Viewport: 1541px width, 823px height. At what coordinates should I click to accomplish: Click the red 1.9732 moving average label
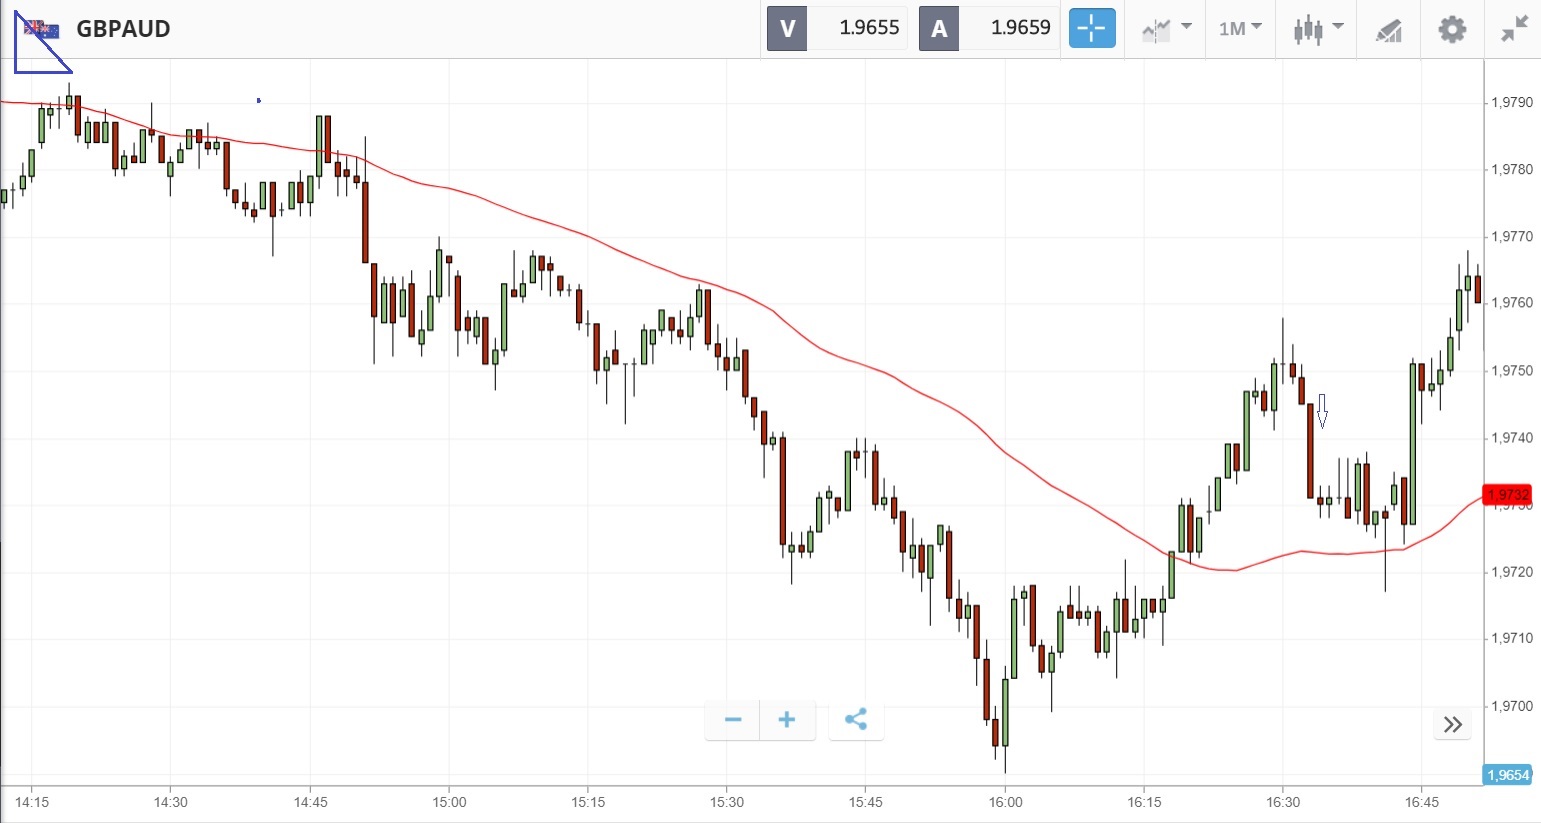[1507, 495]
